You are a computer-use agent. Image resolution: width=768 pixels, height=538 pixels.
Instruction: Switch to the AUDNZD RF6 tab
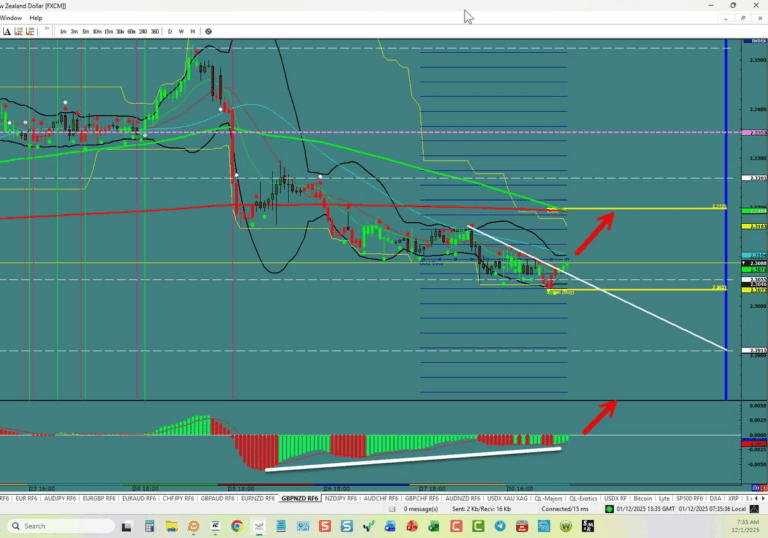tap(463, 498)
